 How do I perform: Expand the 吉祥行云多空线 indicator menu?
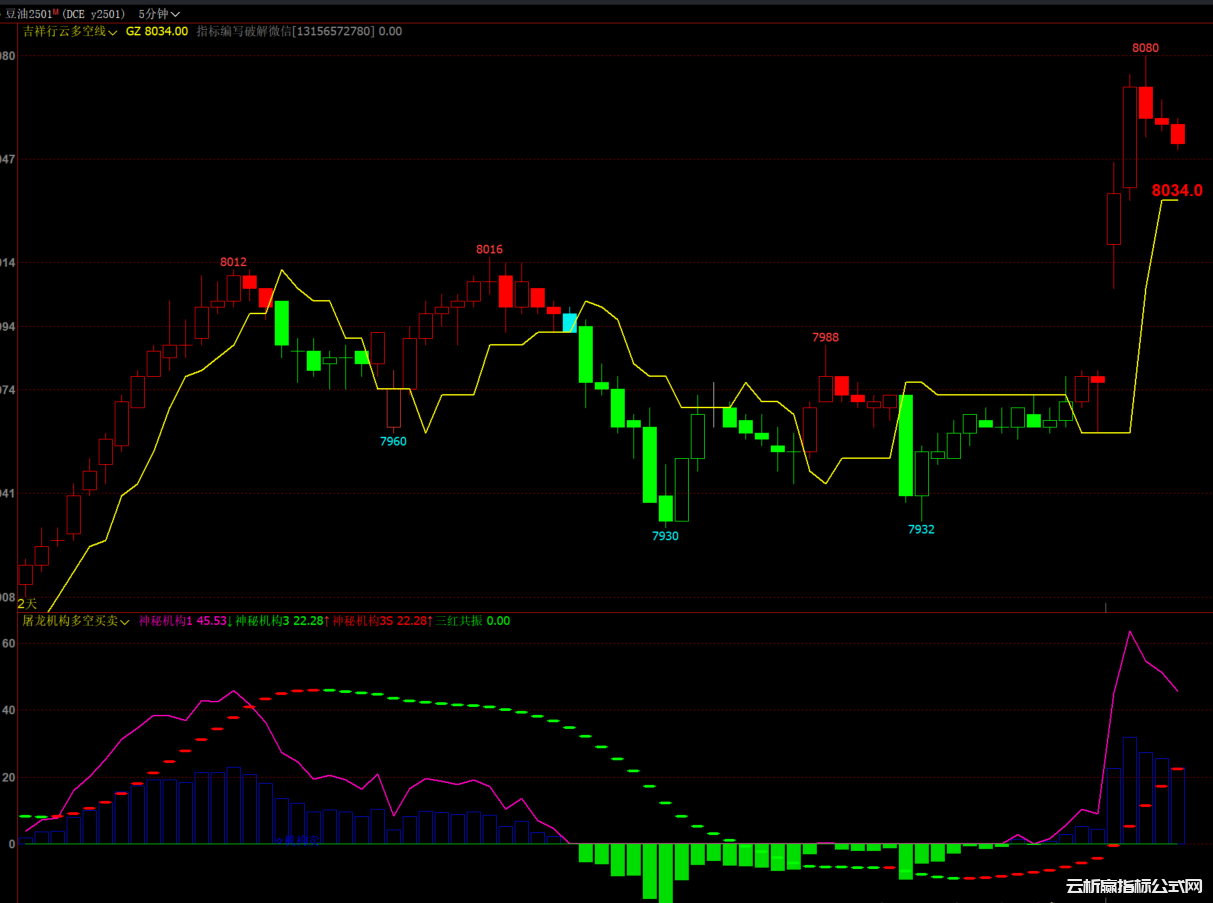[70, 31]
